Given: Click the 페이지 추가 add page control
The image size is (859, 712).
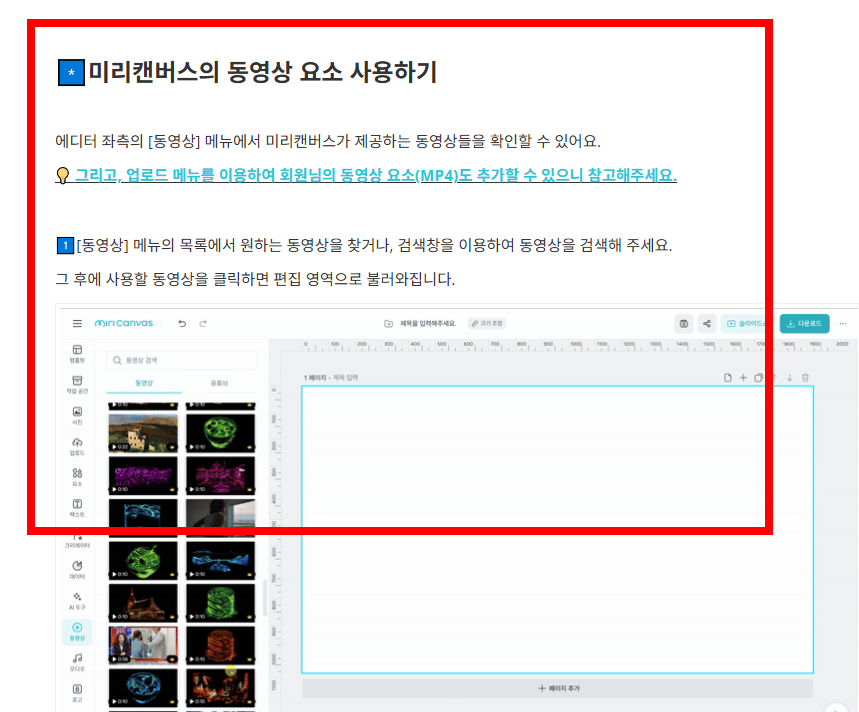Looking at the screenshot, I should pos(560,688).
